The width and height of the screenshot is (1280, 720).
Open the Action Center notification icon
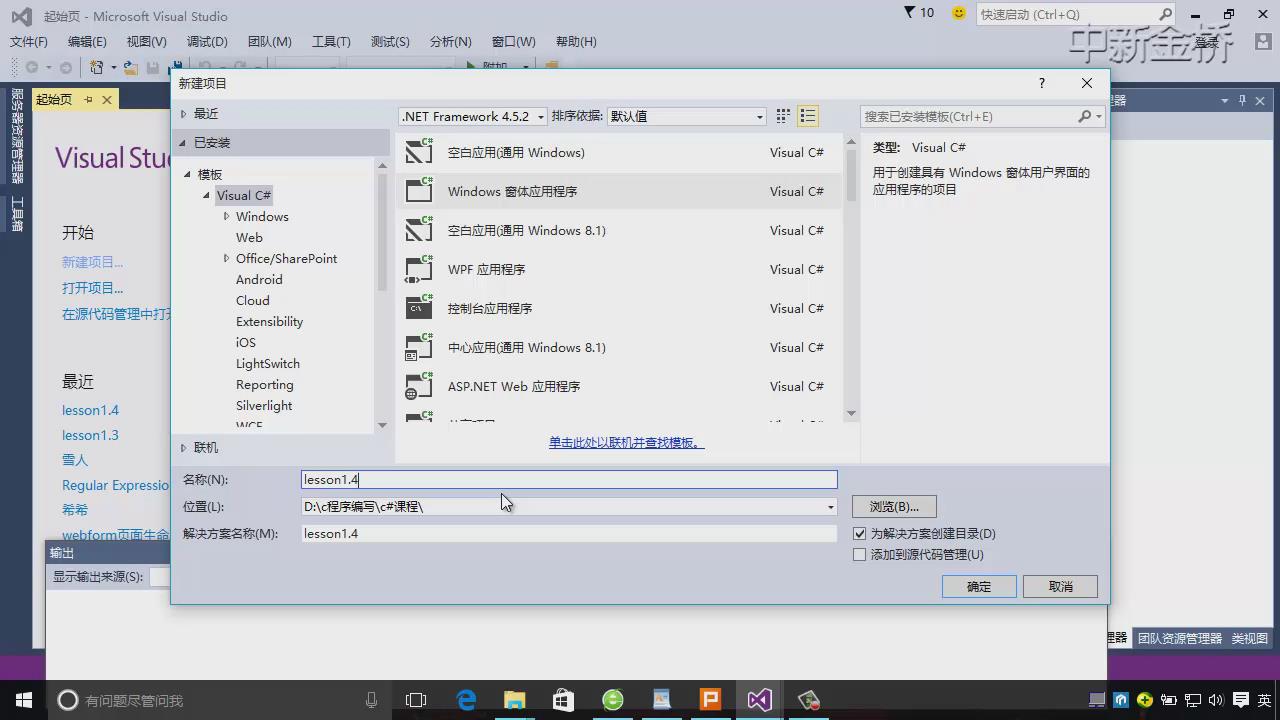(1241, 699)
